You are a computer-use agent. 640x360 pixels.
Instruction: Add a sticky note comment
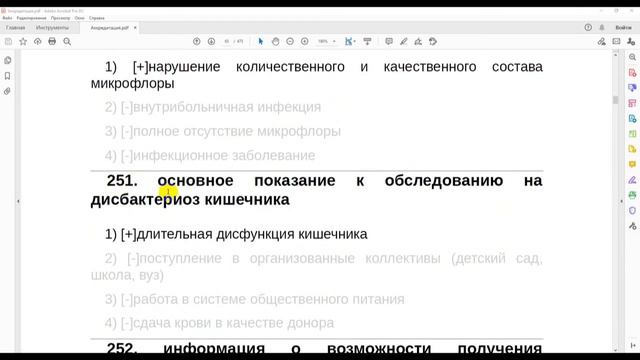click(389, 41)
